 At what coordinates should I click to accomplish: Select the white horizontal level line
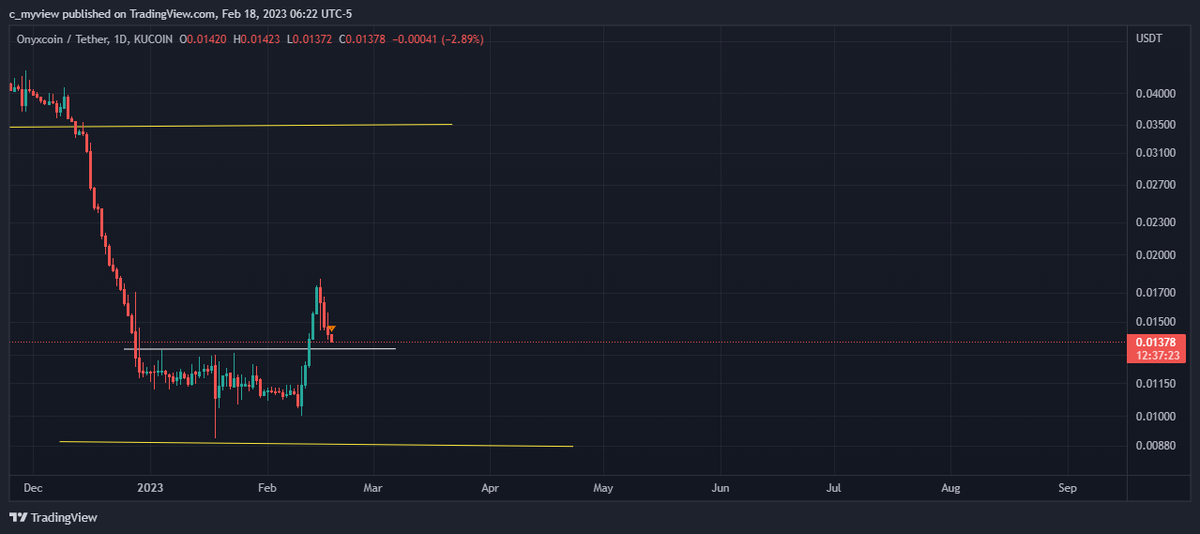260,349
